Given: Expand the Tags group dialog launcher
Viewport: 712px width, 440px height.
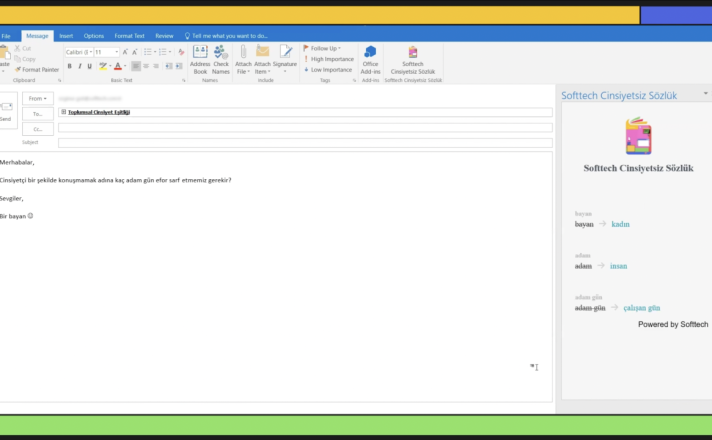Looking at the screenshot, I should [x=354, y=80].
